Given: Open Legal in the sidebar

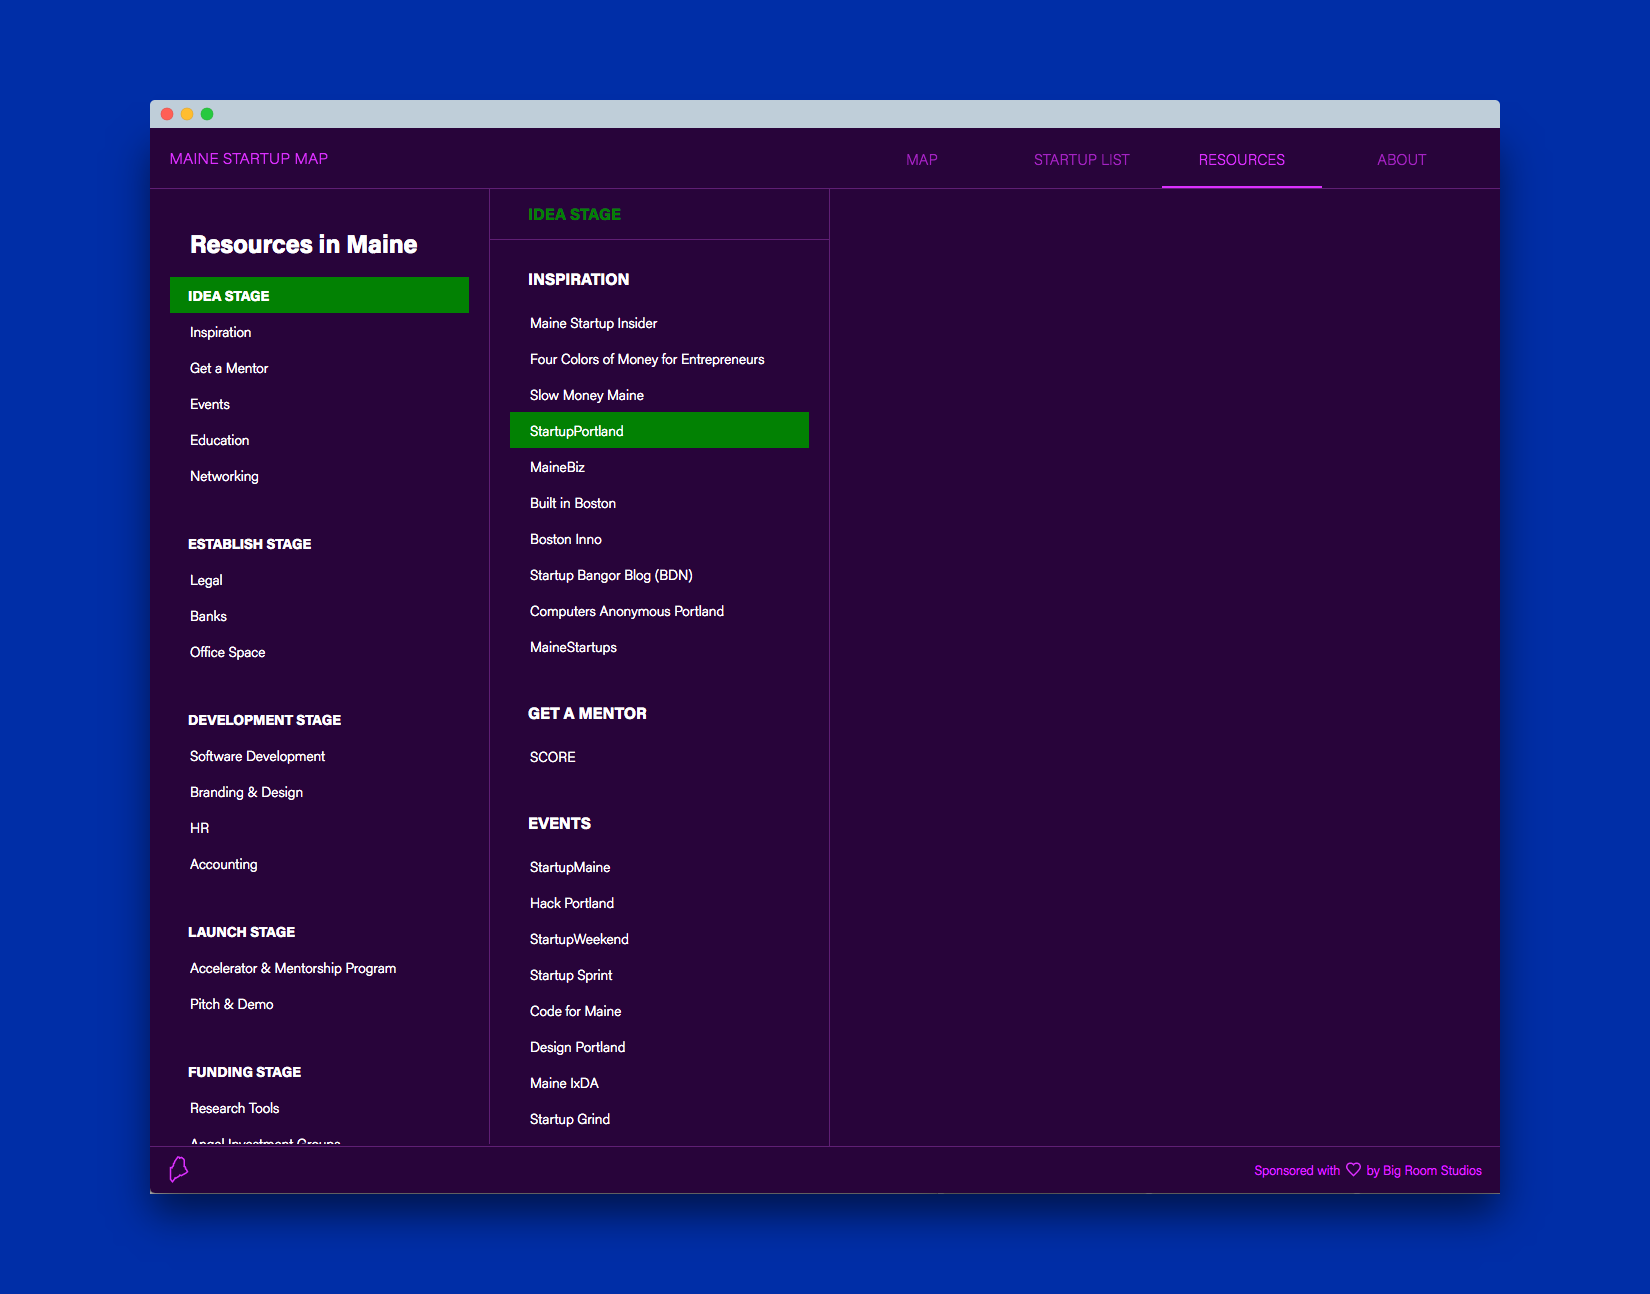Looking at the screenshot, I should point(206,580).
